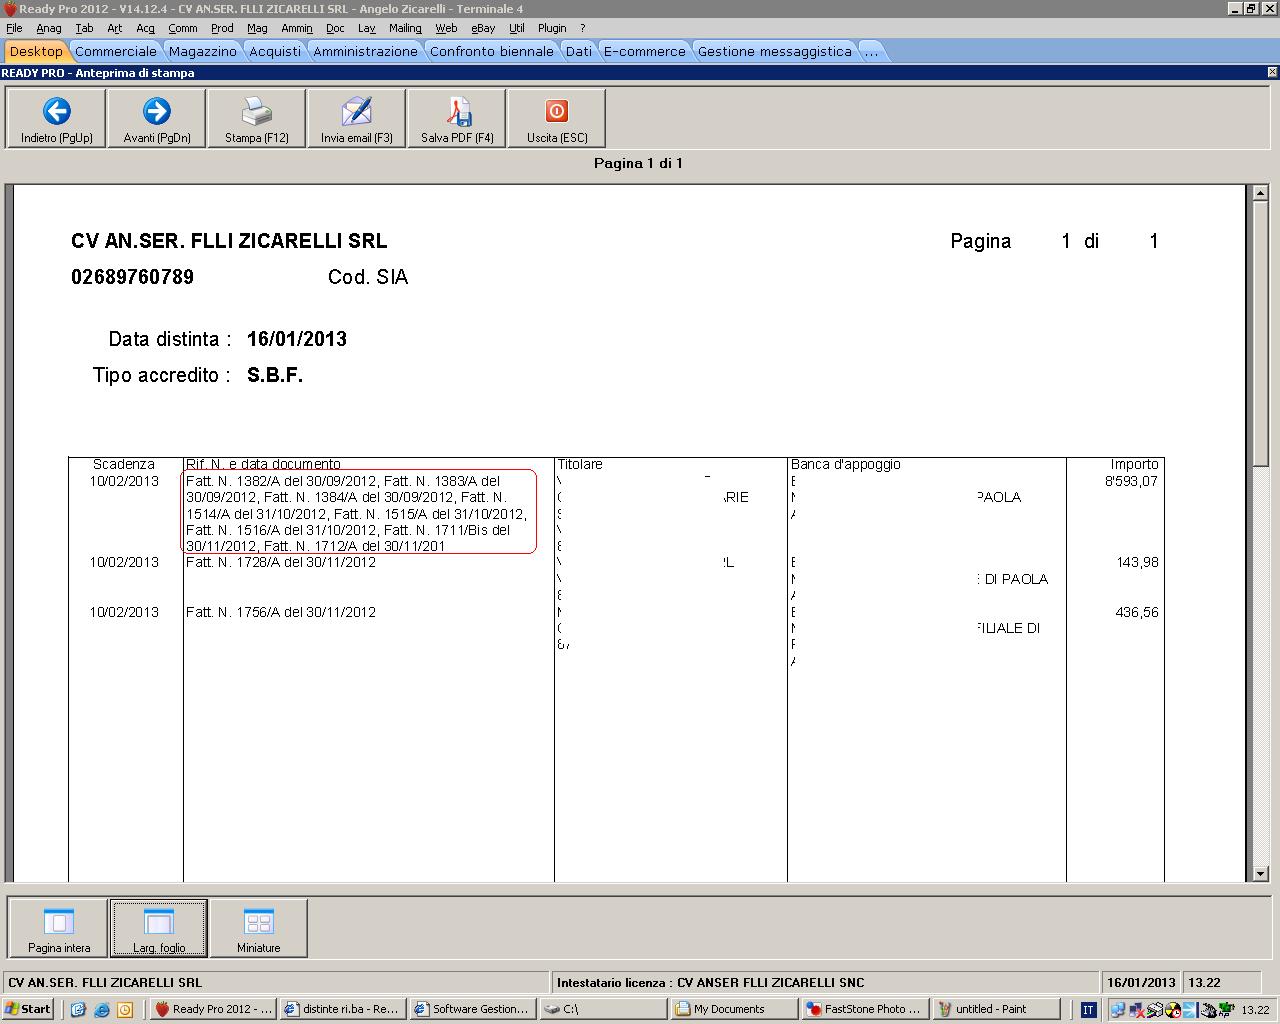Switch to FastStone Photo taskbar window

[863, 1009]
